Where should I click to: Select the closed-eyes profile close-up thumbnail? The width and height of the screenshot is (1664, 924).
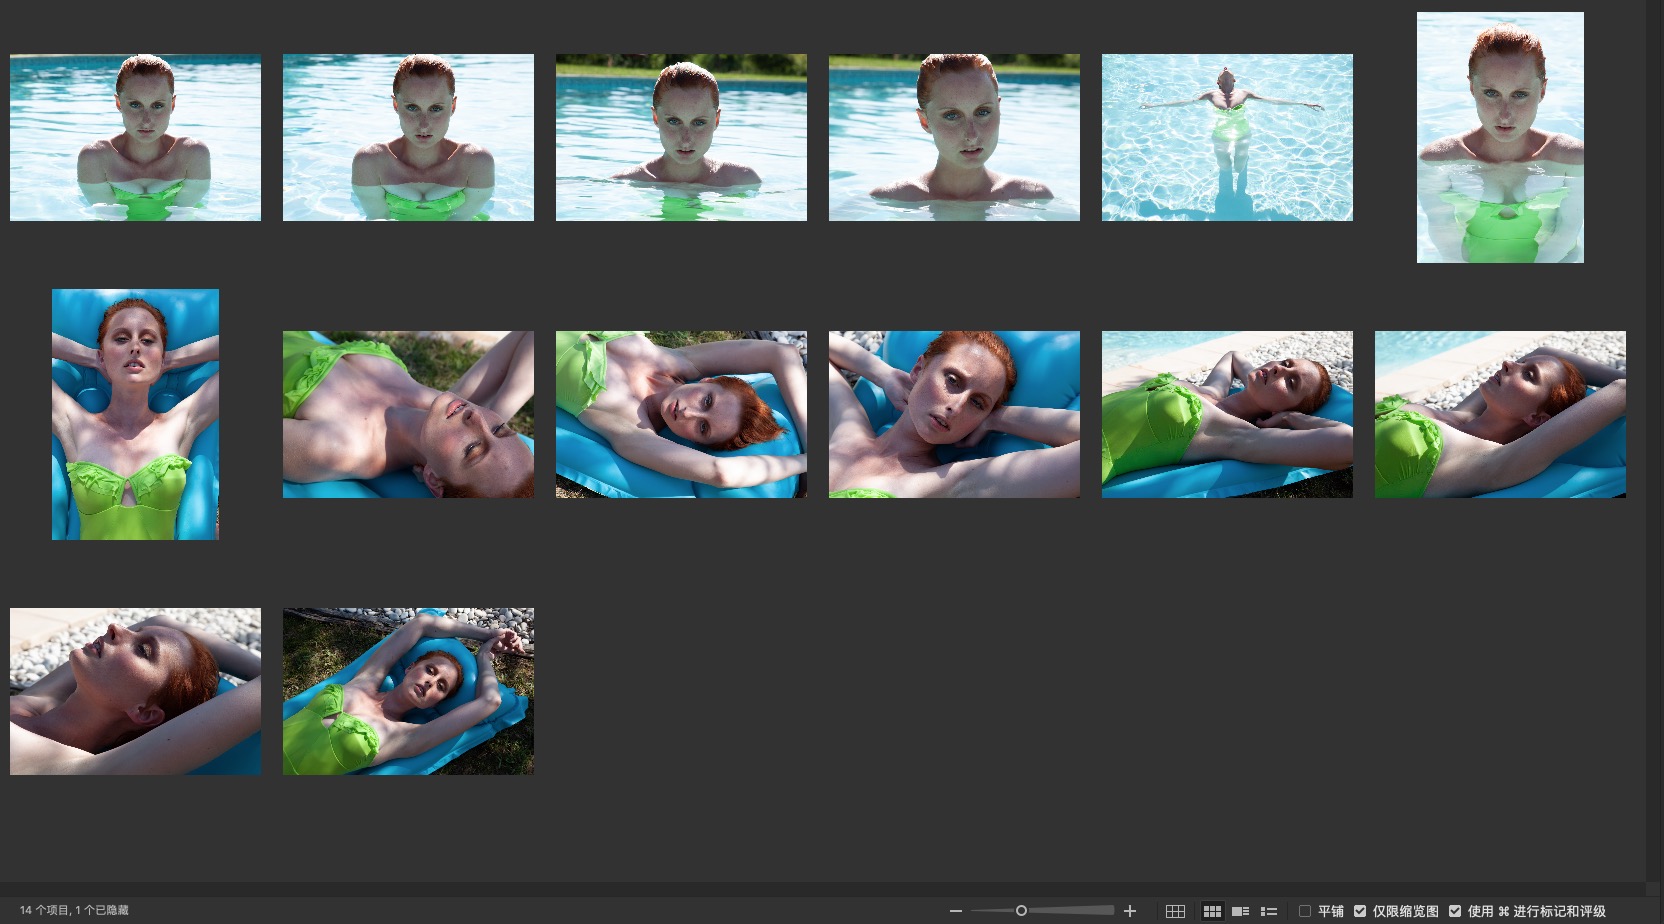tap(135, 691)
